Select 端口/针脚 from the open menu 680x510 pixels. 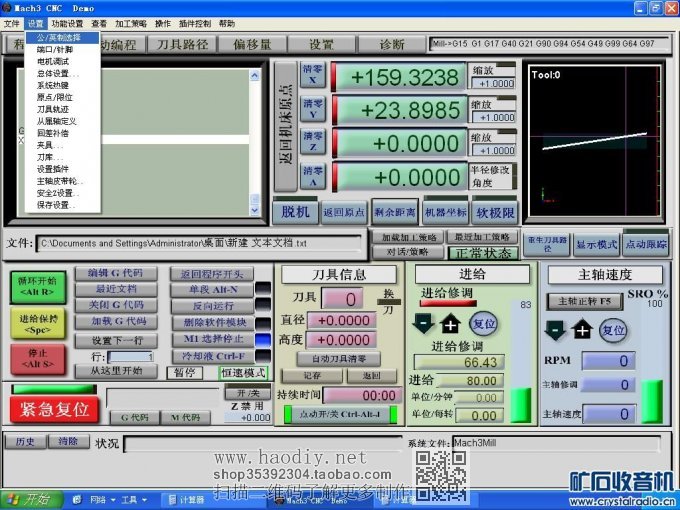(55, 49)
